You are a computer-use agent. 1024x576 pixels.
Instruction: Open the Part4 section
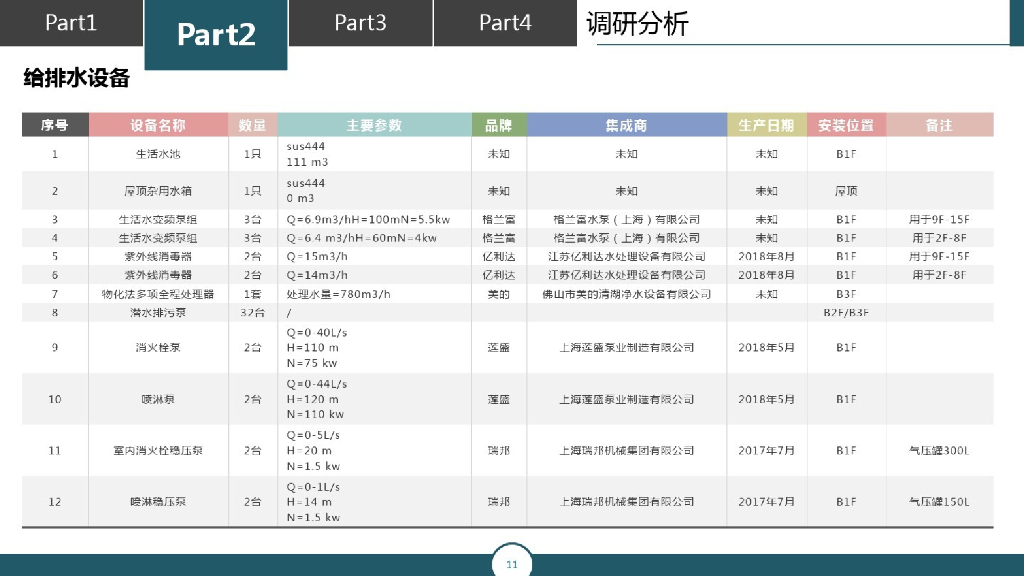pos(504,22)
